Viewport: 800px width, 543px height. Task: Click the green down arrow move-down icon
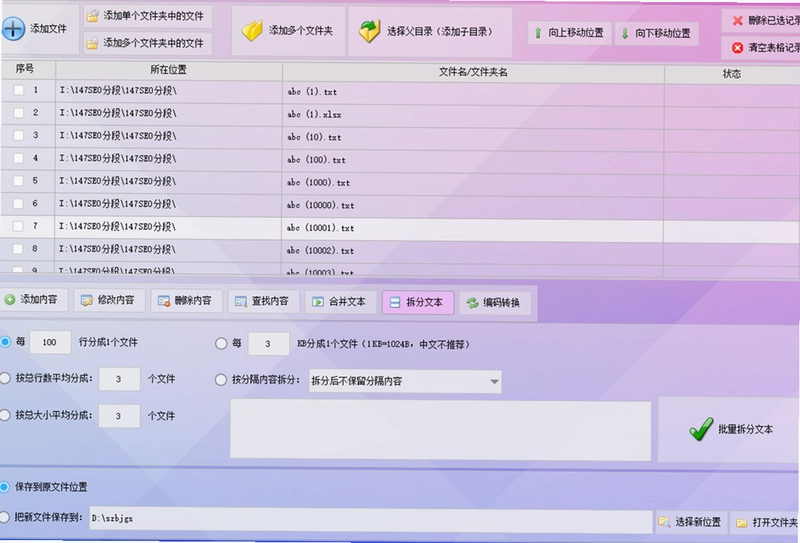pyautogui.click(x=624, y=34)
